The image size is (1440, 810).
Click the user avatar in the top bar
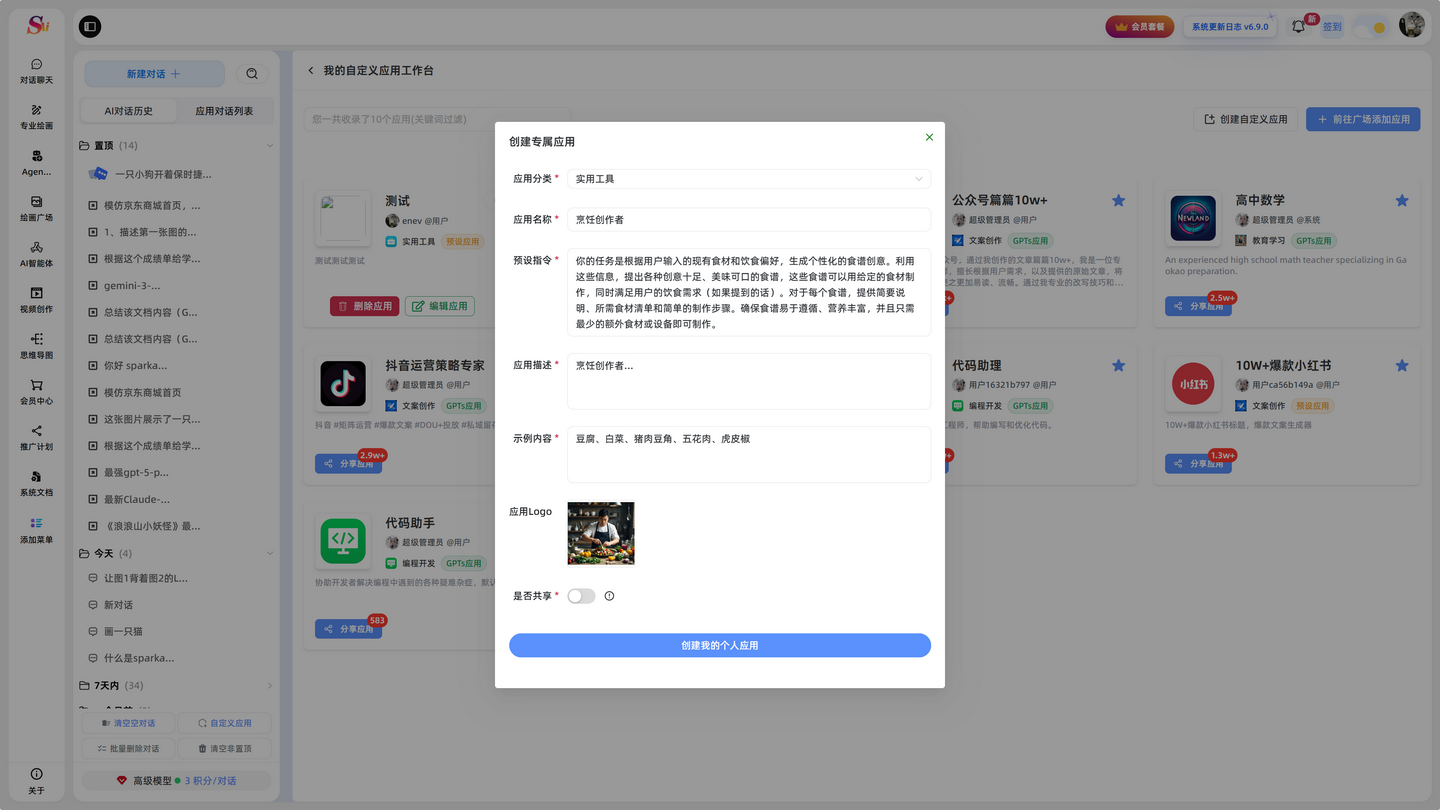pyautogui.click(x=1411, y=25)
